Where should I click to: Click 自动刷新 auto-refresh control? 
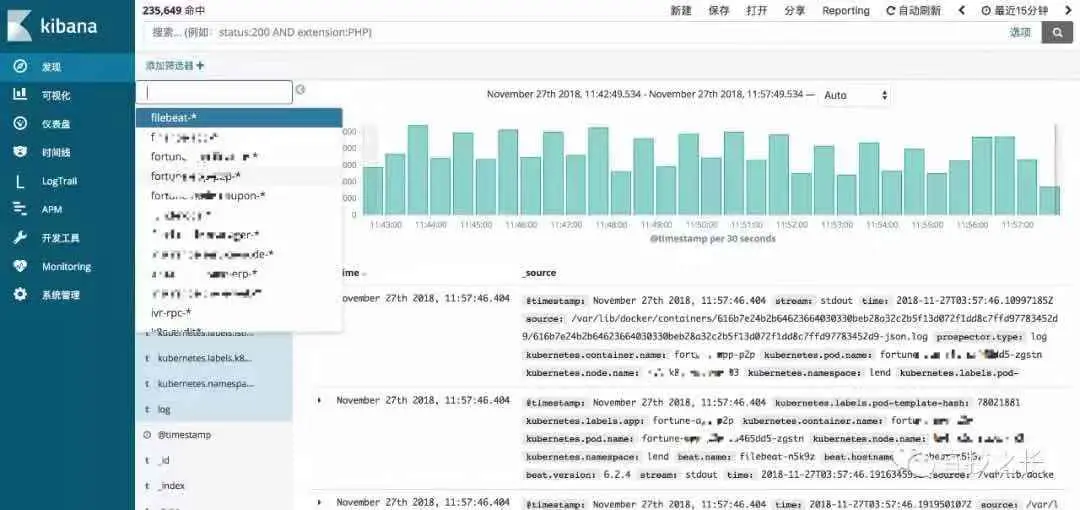tap(913, 10)
